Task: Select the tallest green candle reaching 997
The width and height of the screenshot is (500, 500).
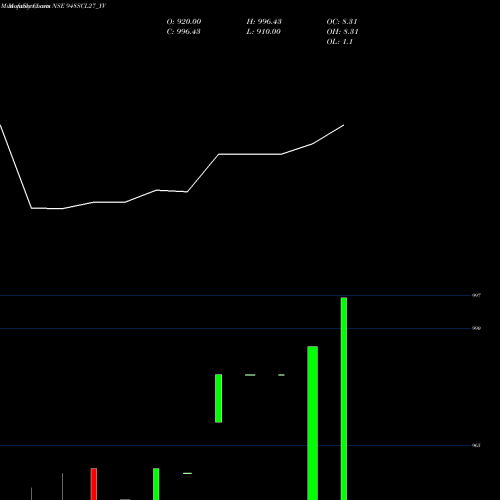Action: click(x=344, y=399)
